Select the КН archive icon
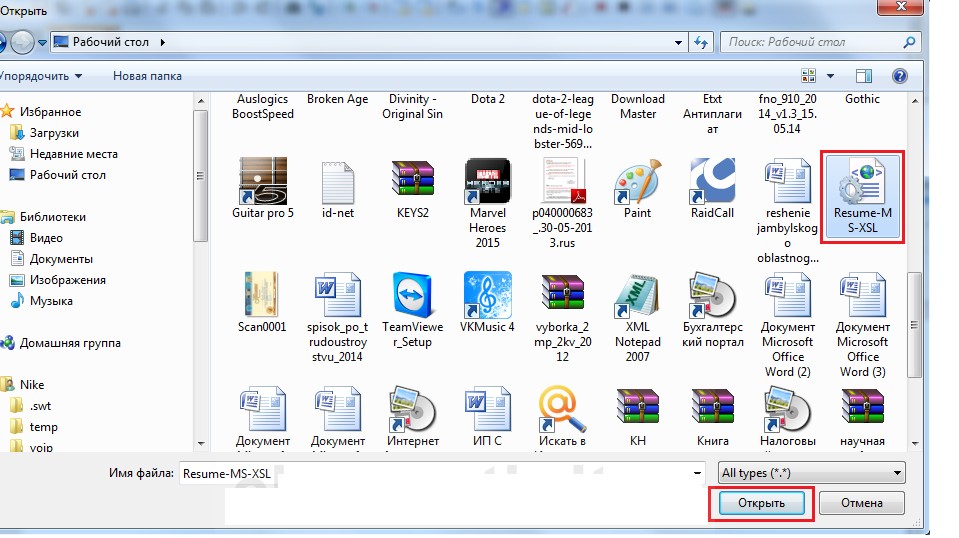The image size is (959, 538). pyautogui.click(x=637, y=406)
